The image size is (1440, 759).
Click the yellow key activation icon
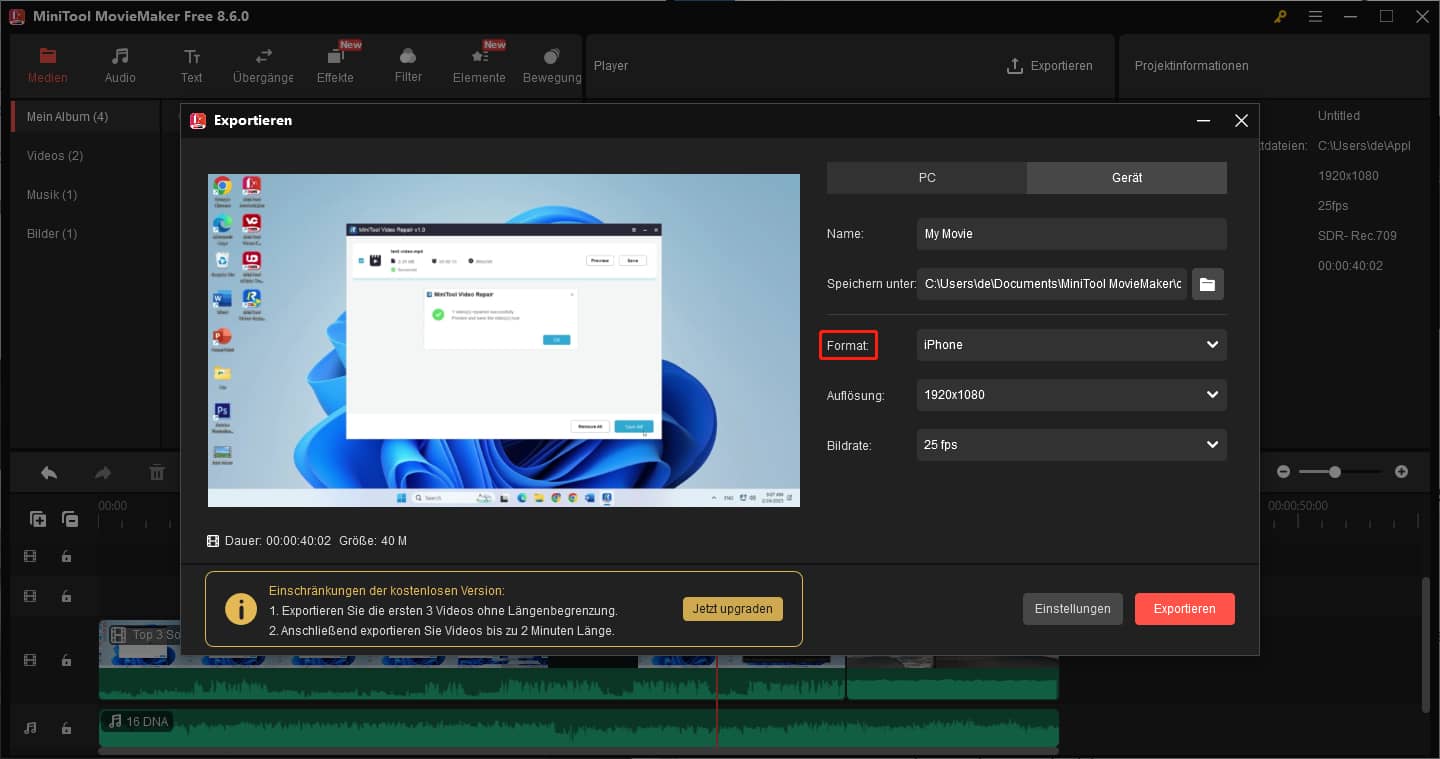click(x=1278, y=16)
